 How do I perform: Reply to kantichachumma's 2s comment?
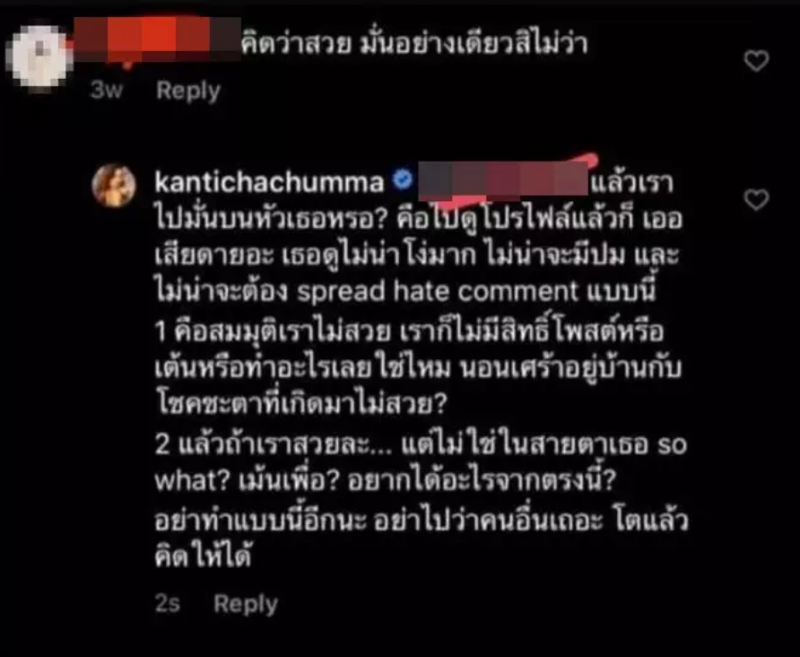245,604
